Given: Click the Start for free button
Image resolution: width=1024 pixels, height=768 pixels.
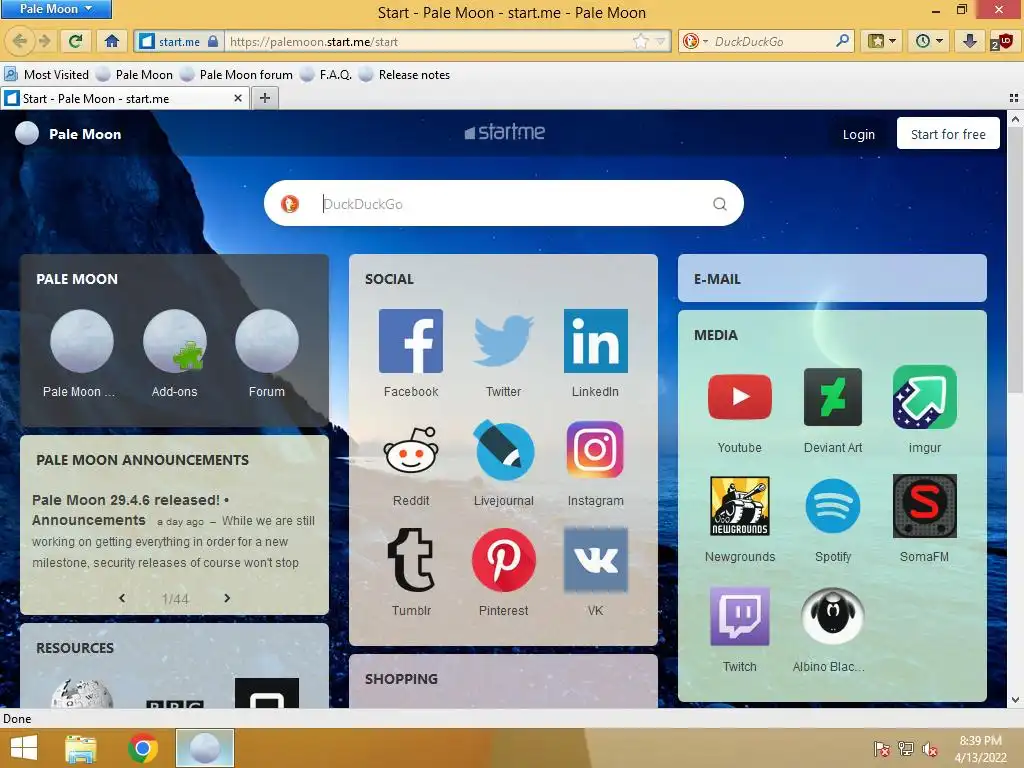Looking at the screenshot, I should [948, 133].
